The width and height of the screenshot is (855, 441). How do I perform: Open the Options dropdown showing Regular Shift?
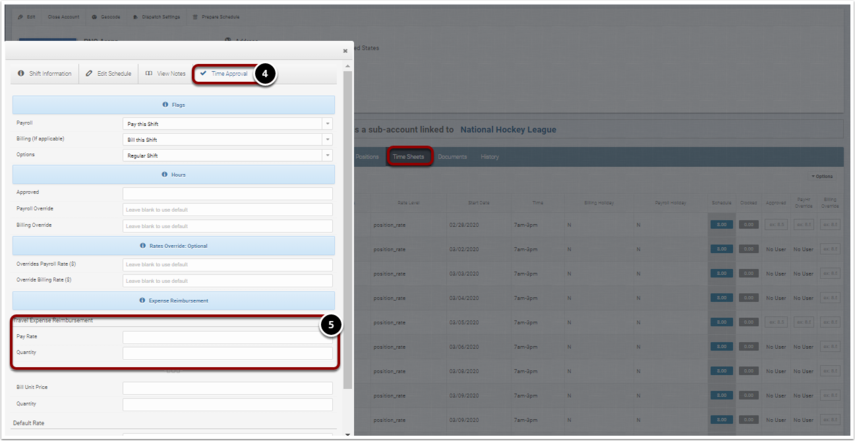(227, 155)
